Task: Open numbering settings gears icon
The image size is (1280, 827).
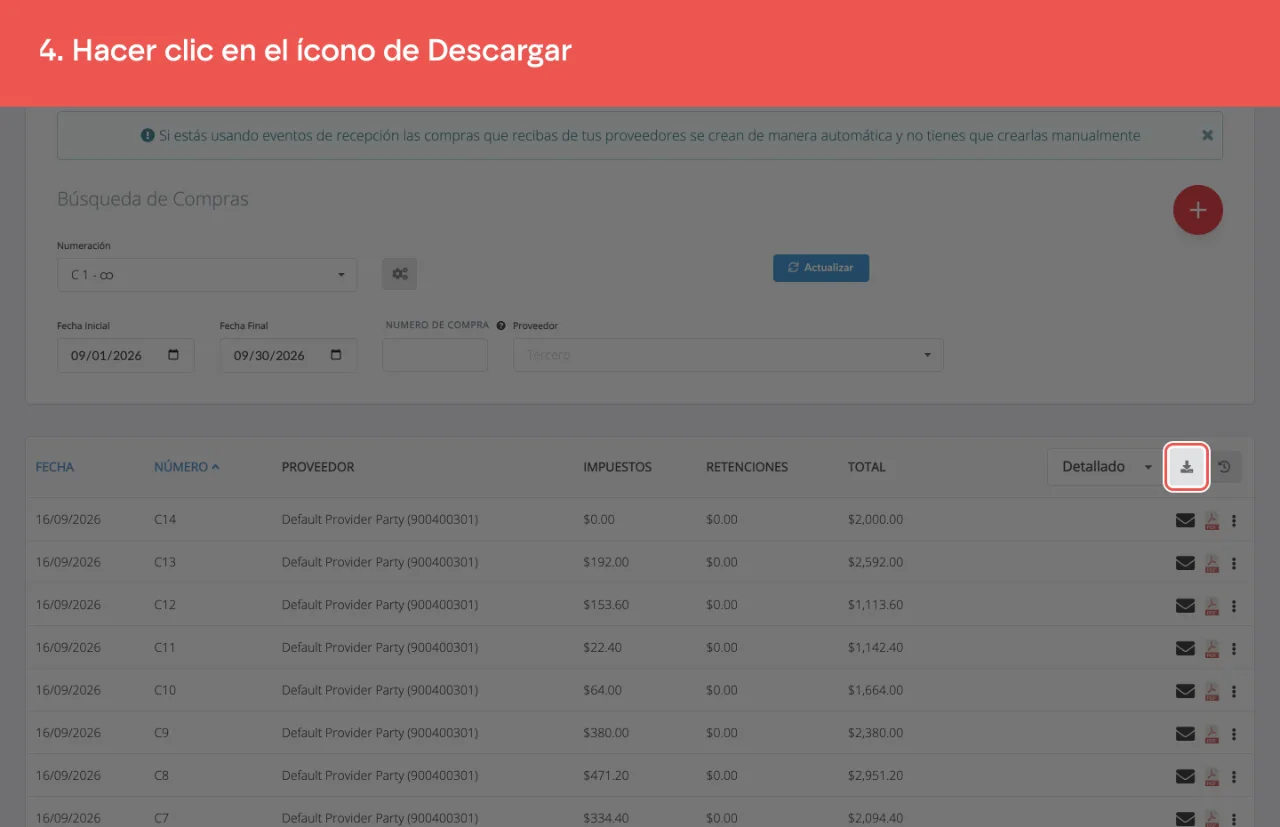Action: (399, 274)
